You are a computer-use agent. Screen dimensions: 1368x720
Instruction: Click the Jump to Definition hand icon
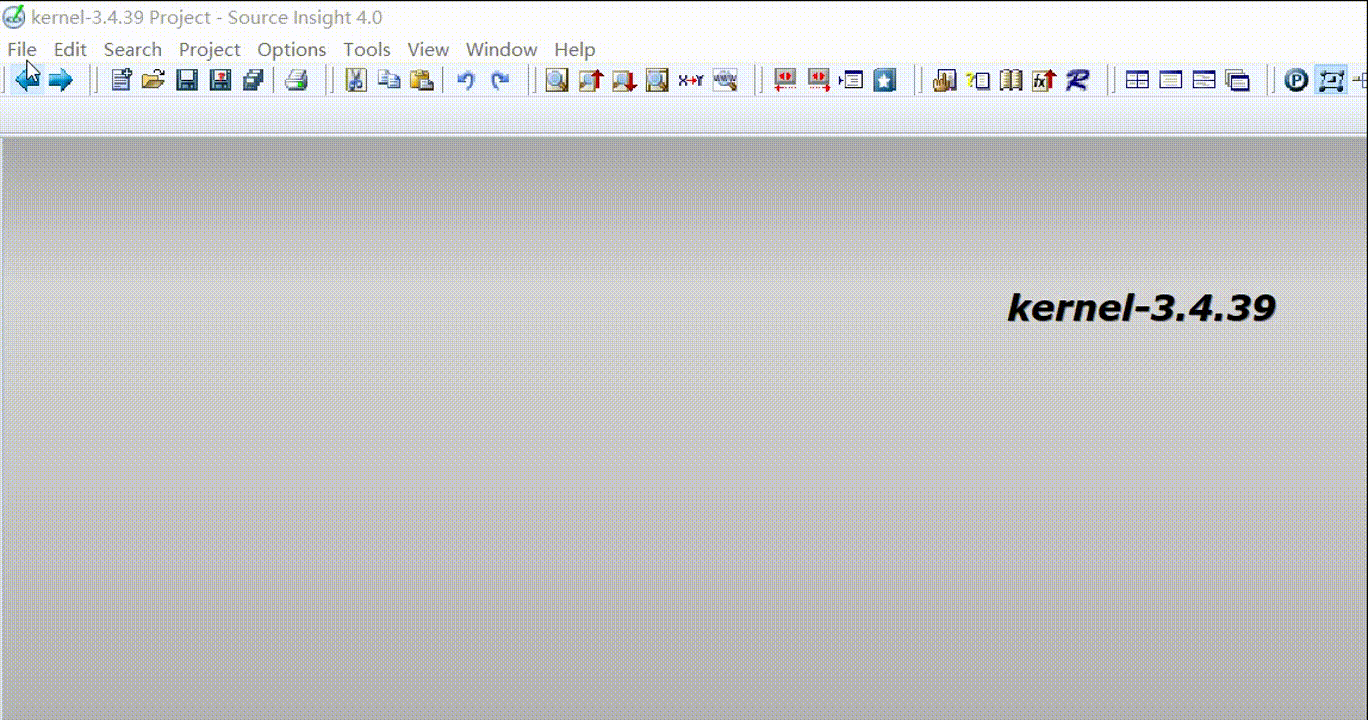[944, 80]
